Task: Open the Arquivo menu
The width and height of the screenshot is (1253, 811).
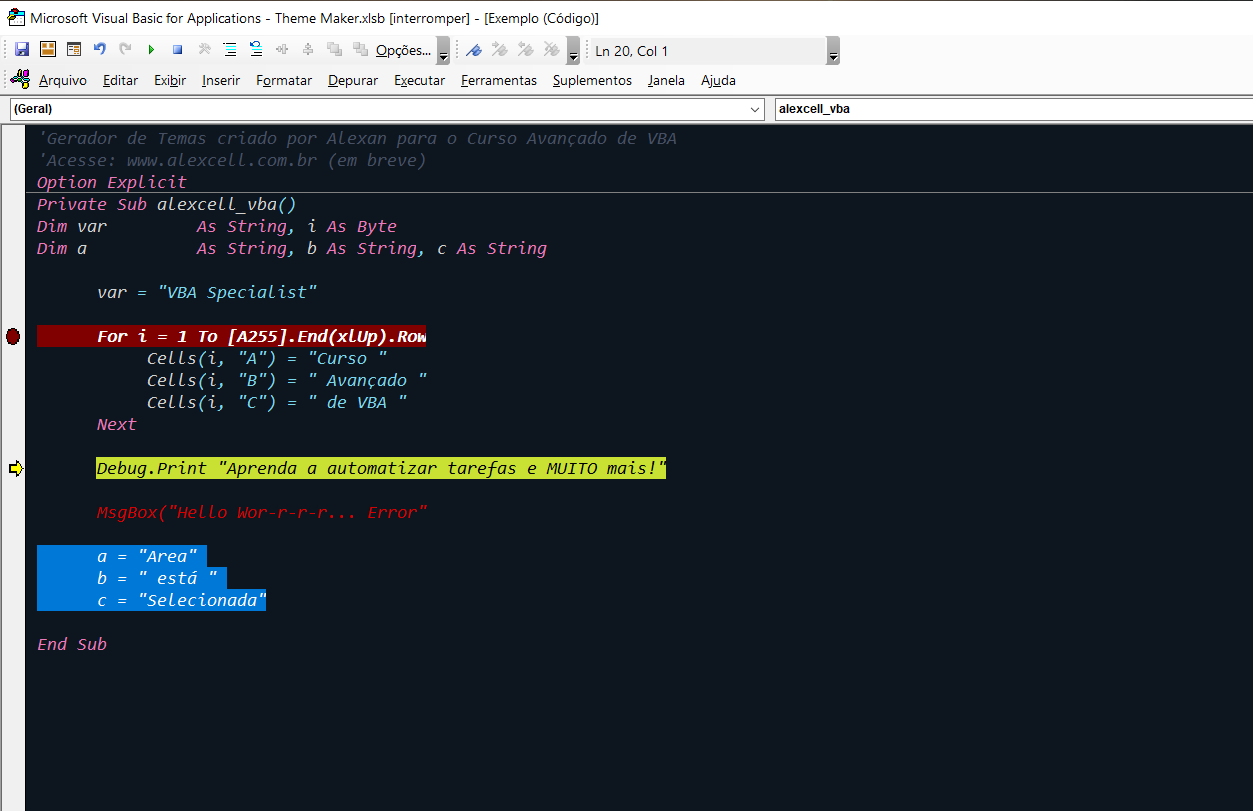Action: click(x=63, y=80)
